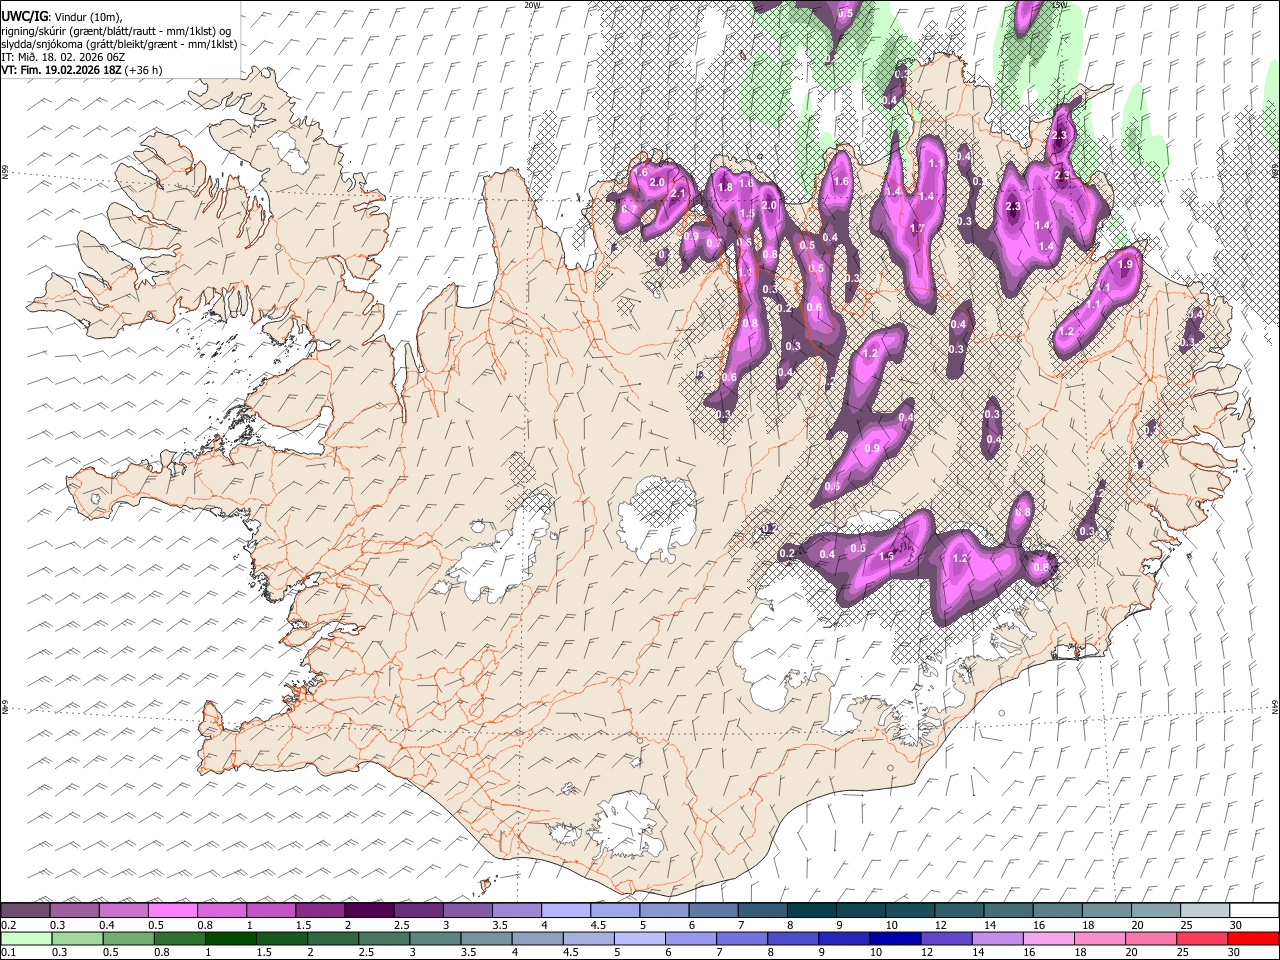Click the '20W' longitude label at the top edge
The width and height of the screenshot is (1280, 960).
tap(533, 5)
